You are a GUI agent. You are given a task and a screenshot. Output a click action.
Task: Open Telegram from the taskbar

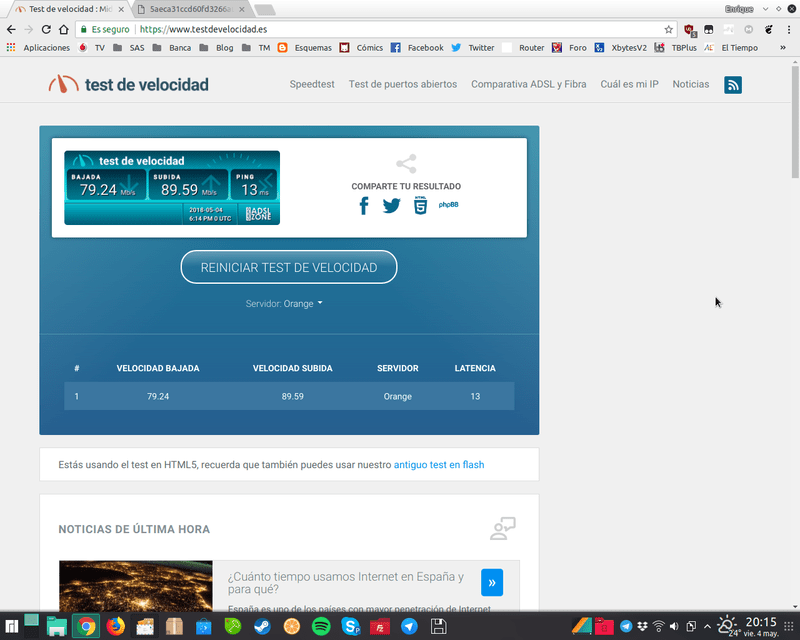click(409, 626)
